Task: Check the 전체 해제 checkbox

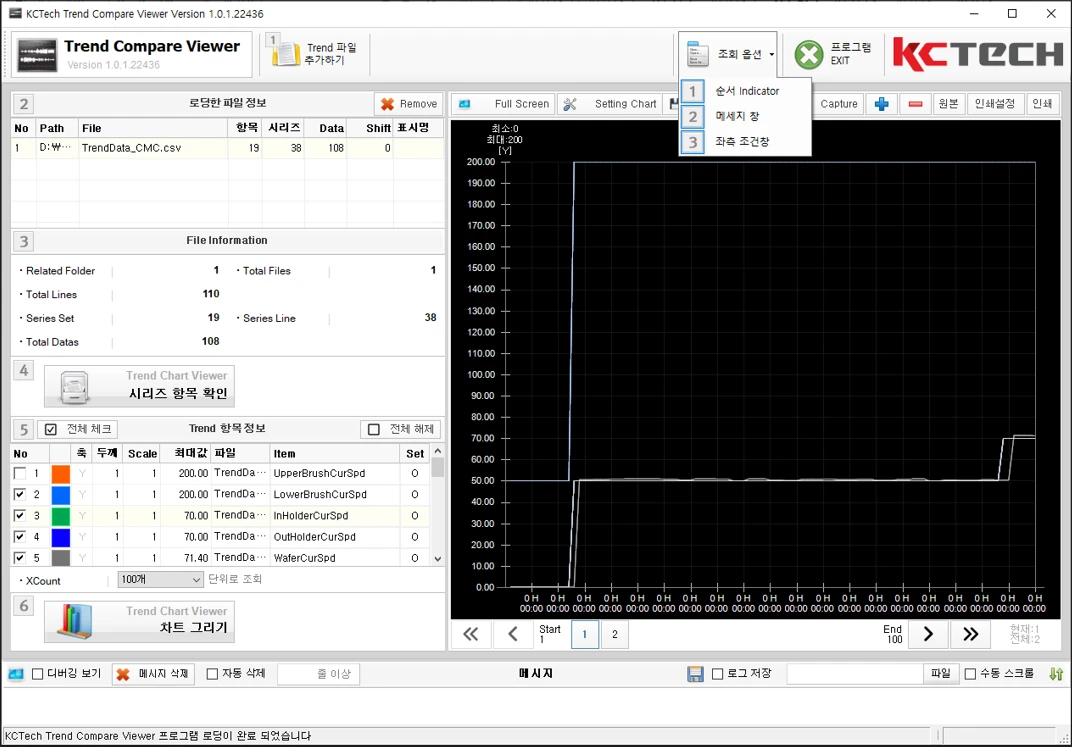Action: pyautogui.click(x=373, y=429)
